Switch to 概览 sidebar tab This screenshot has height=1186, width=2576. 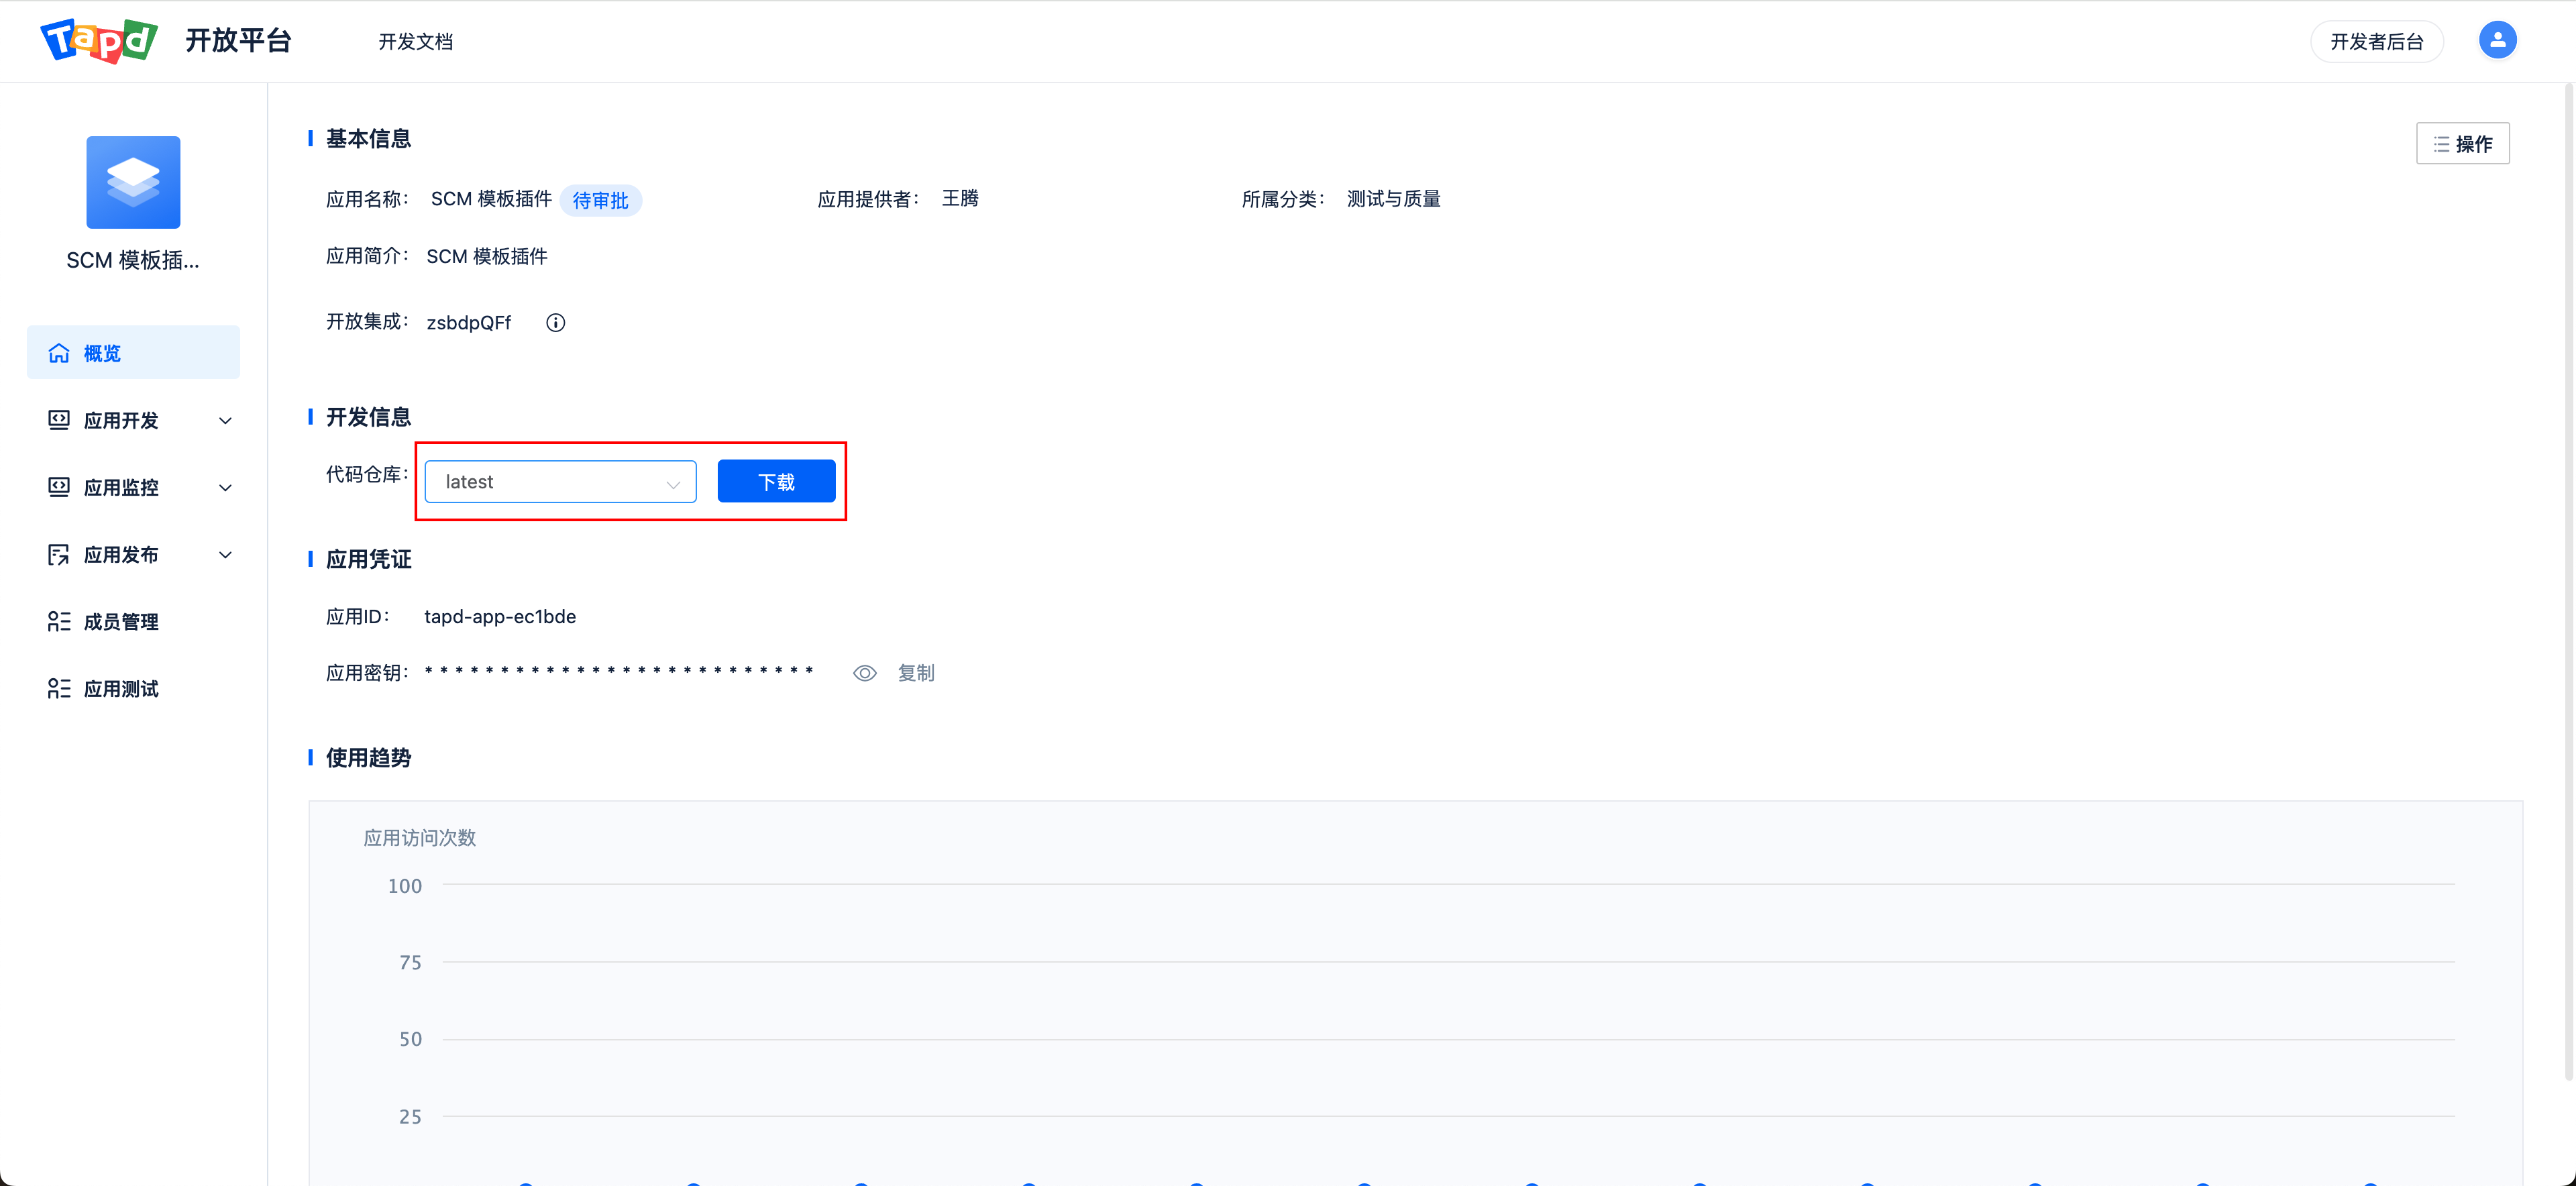pyautogui.click(x=131, y=353)
